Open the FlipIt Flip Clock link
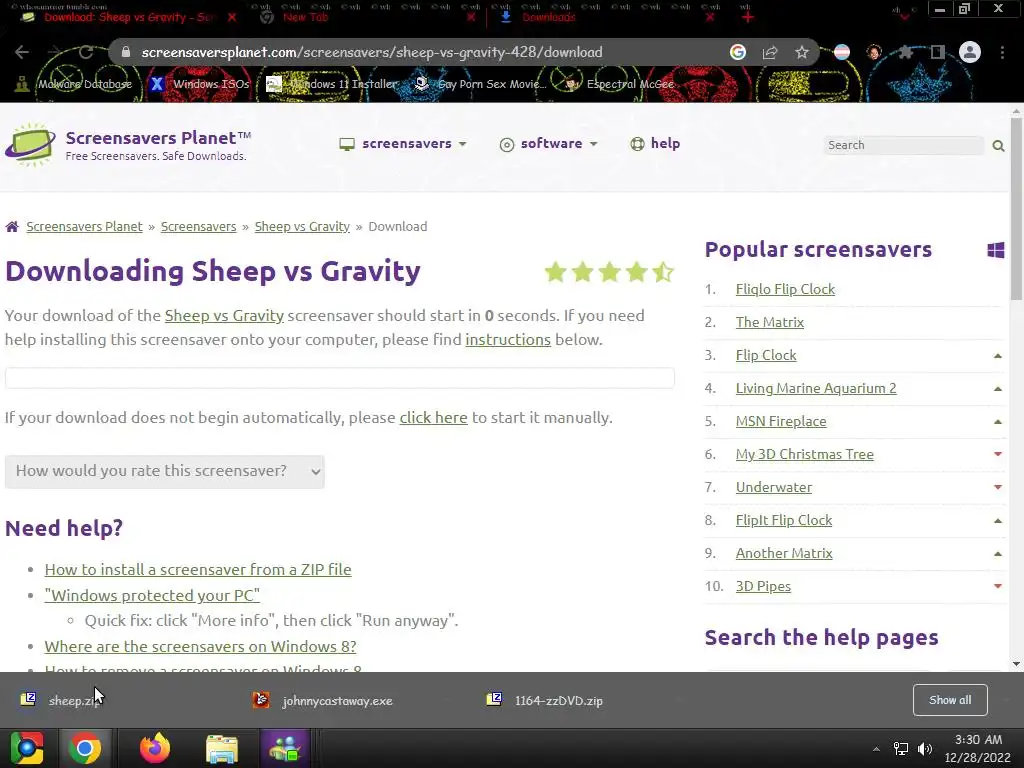The width and height of the screenshot is (1024, 768). click(x=784, y=520)
